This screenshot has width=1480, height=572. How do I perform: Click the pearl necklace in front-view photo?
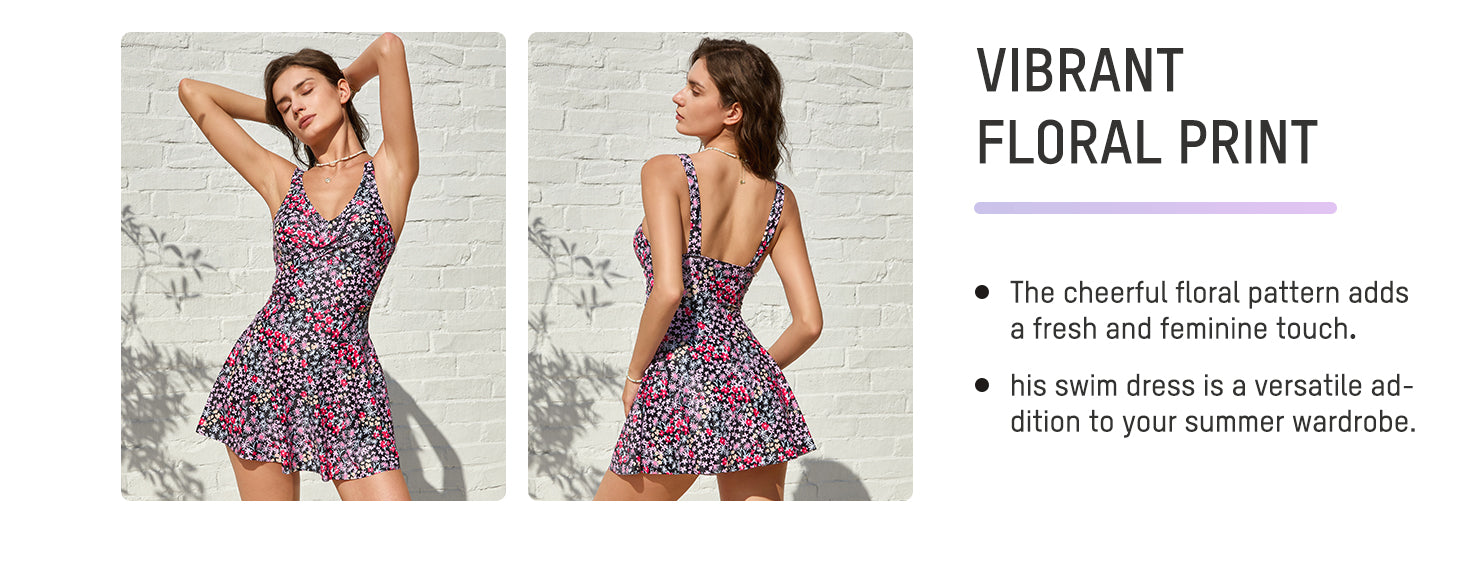coord(338,163)
